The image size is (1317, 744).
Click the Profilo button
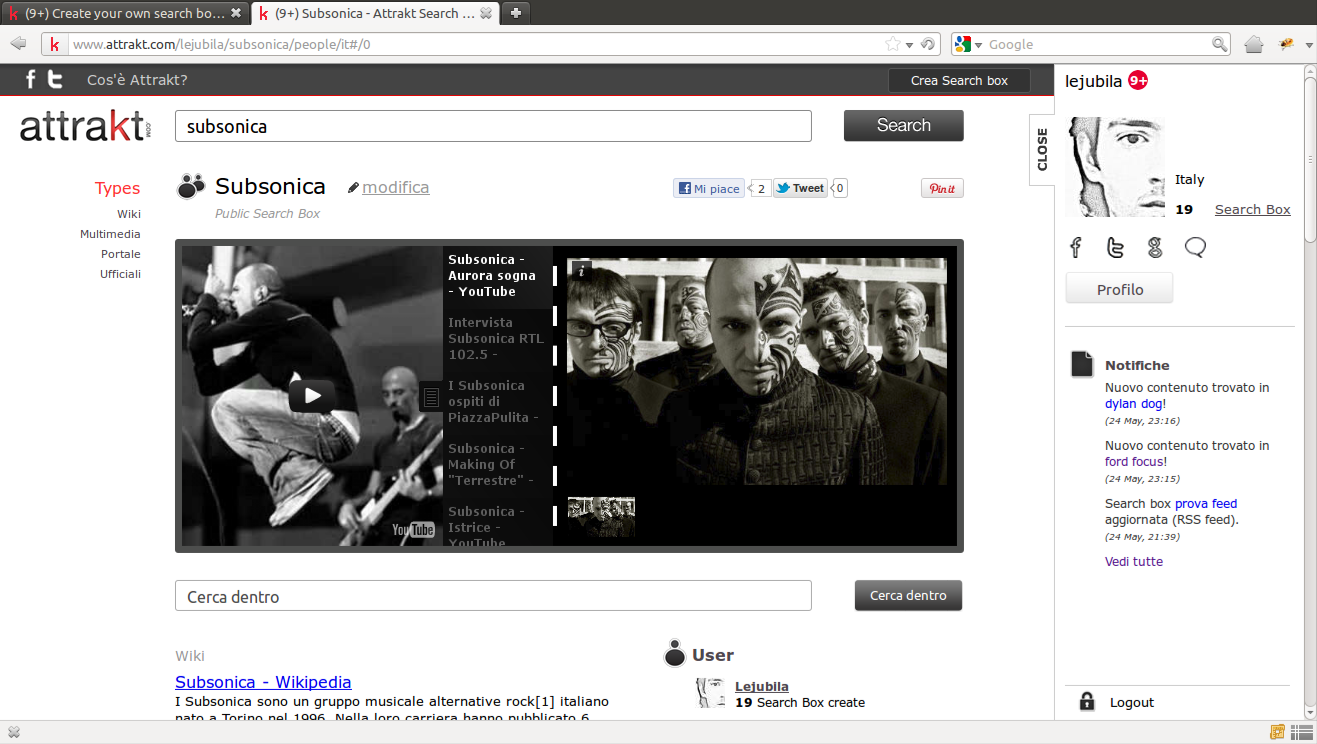pyautogui.click(x=1120, y=289)
